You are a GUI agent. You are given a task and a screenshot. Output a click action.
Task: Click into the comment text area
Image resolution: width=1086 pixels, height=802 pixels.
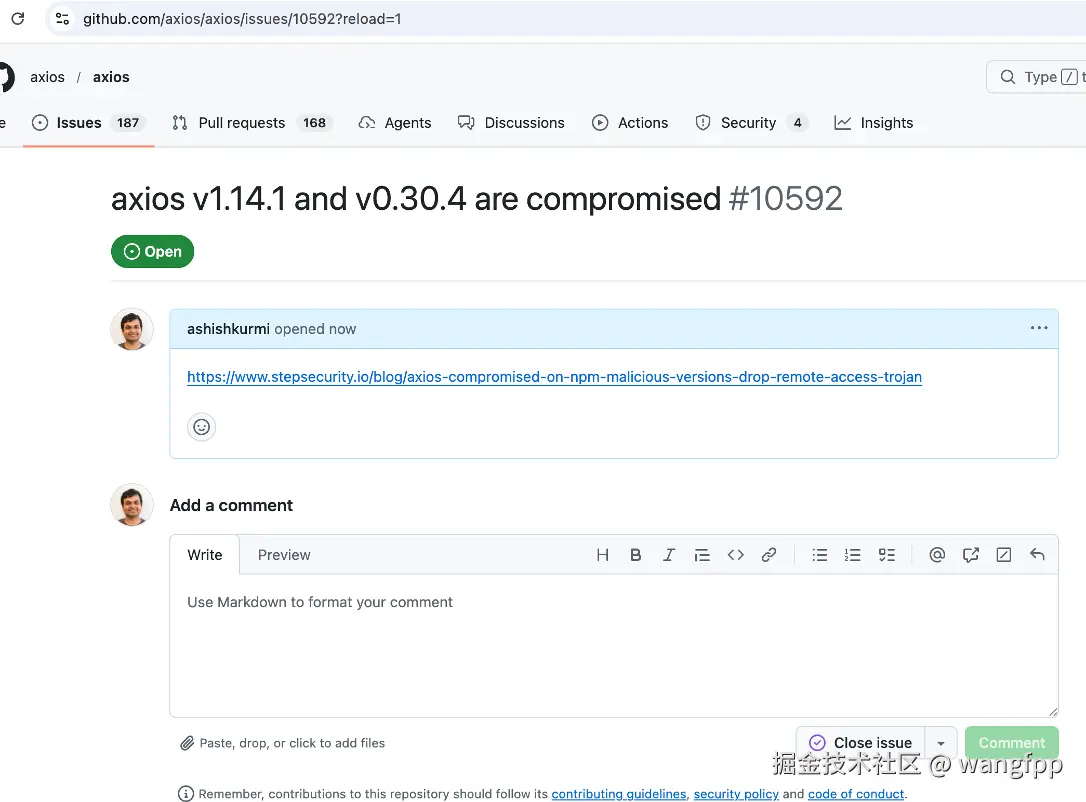[x=614, y=645]
